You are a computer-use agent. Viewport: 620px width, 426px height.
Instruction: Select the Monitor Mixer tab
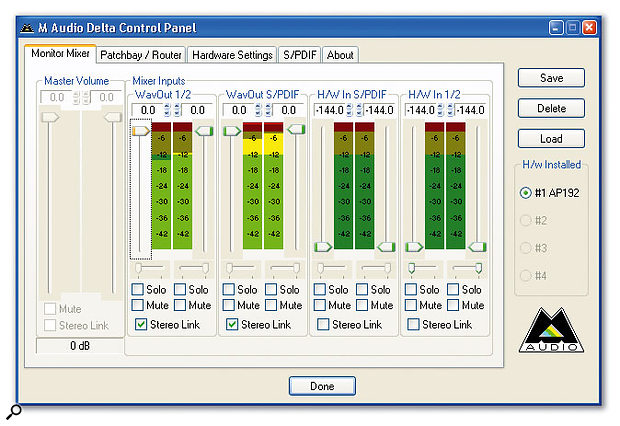pos(60,53)
